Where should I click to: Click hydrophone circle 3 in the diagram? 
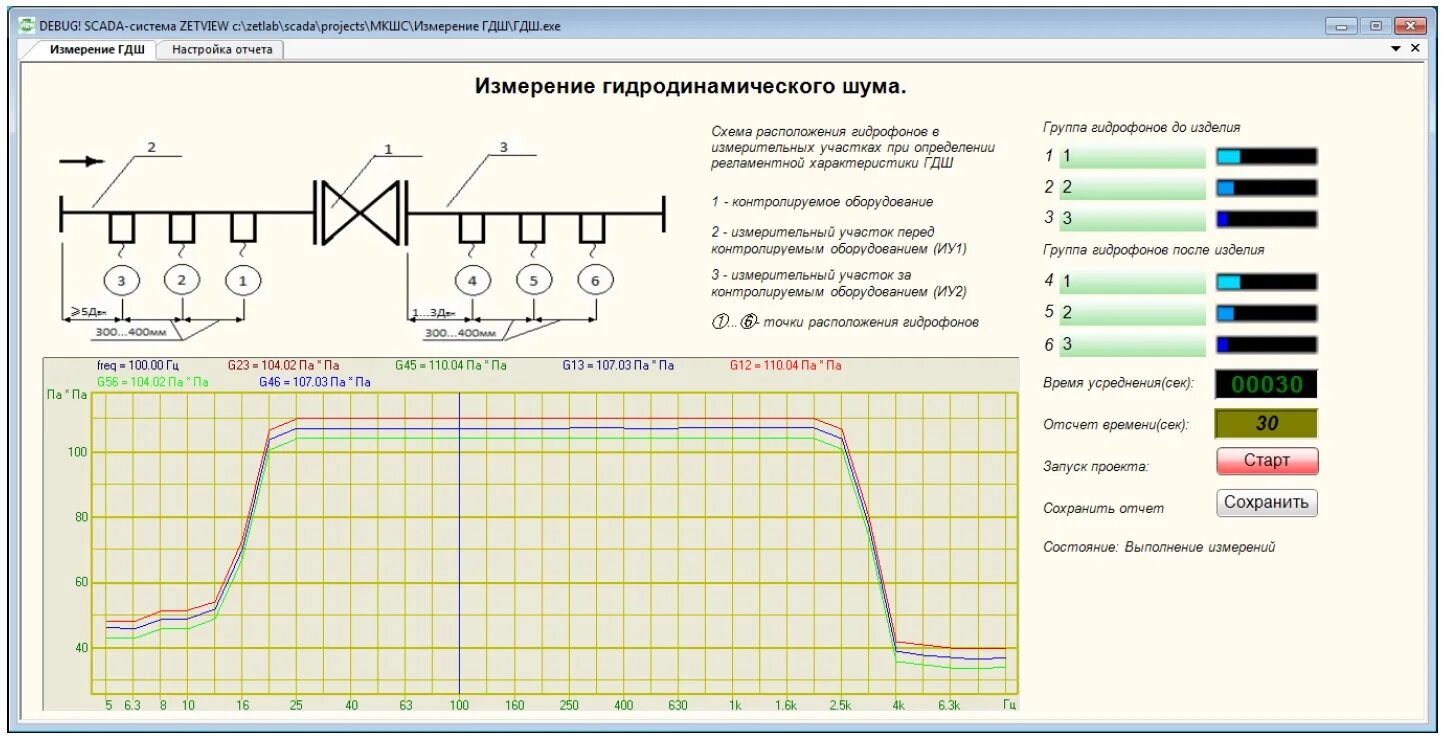tap(121, 281)
